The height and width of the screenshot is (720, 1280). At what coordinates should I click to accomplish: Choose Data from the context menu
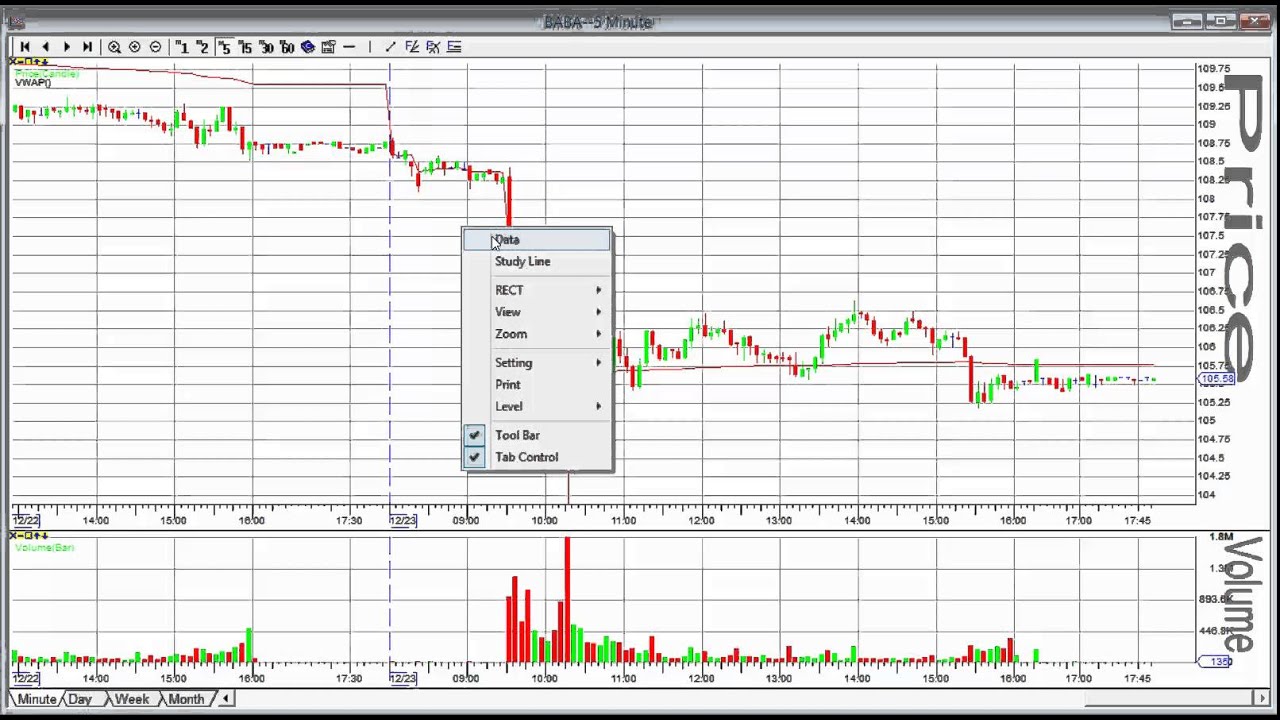[537, 239]
